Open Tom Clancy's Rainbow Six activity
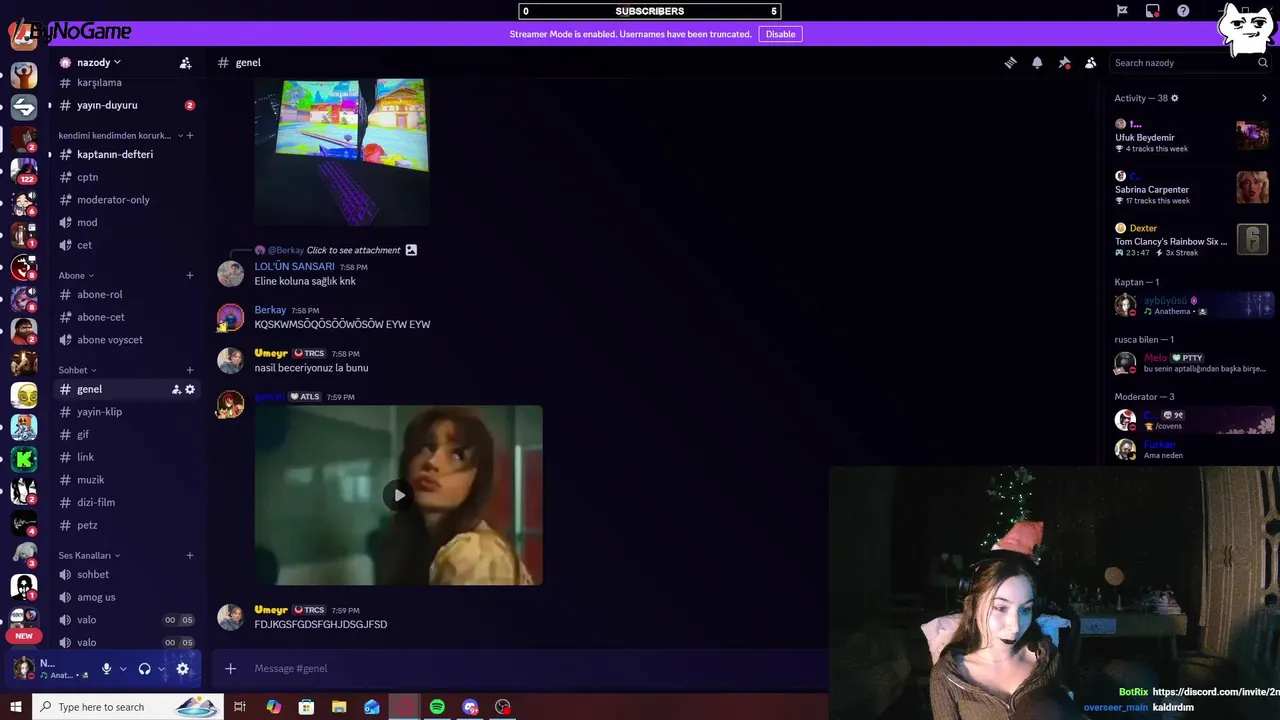Image resolution: width=1280 pixels, height=720 pixels. pos(1192,240)
